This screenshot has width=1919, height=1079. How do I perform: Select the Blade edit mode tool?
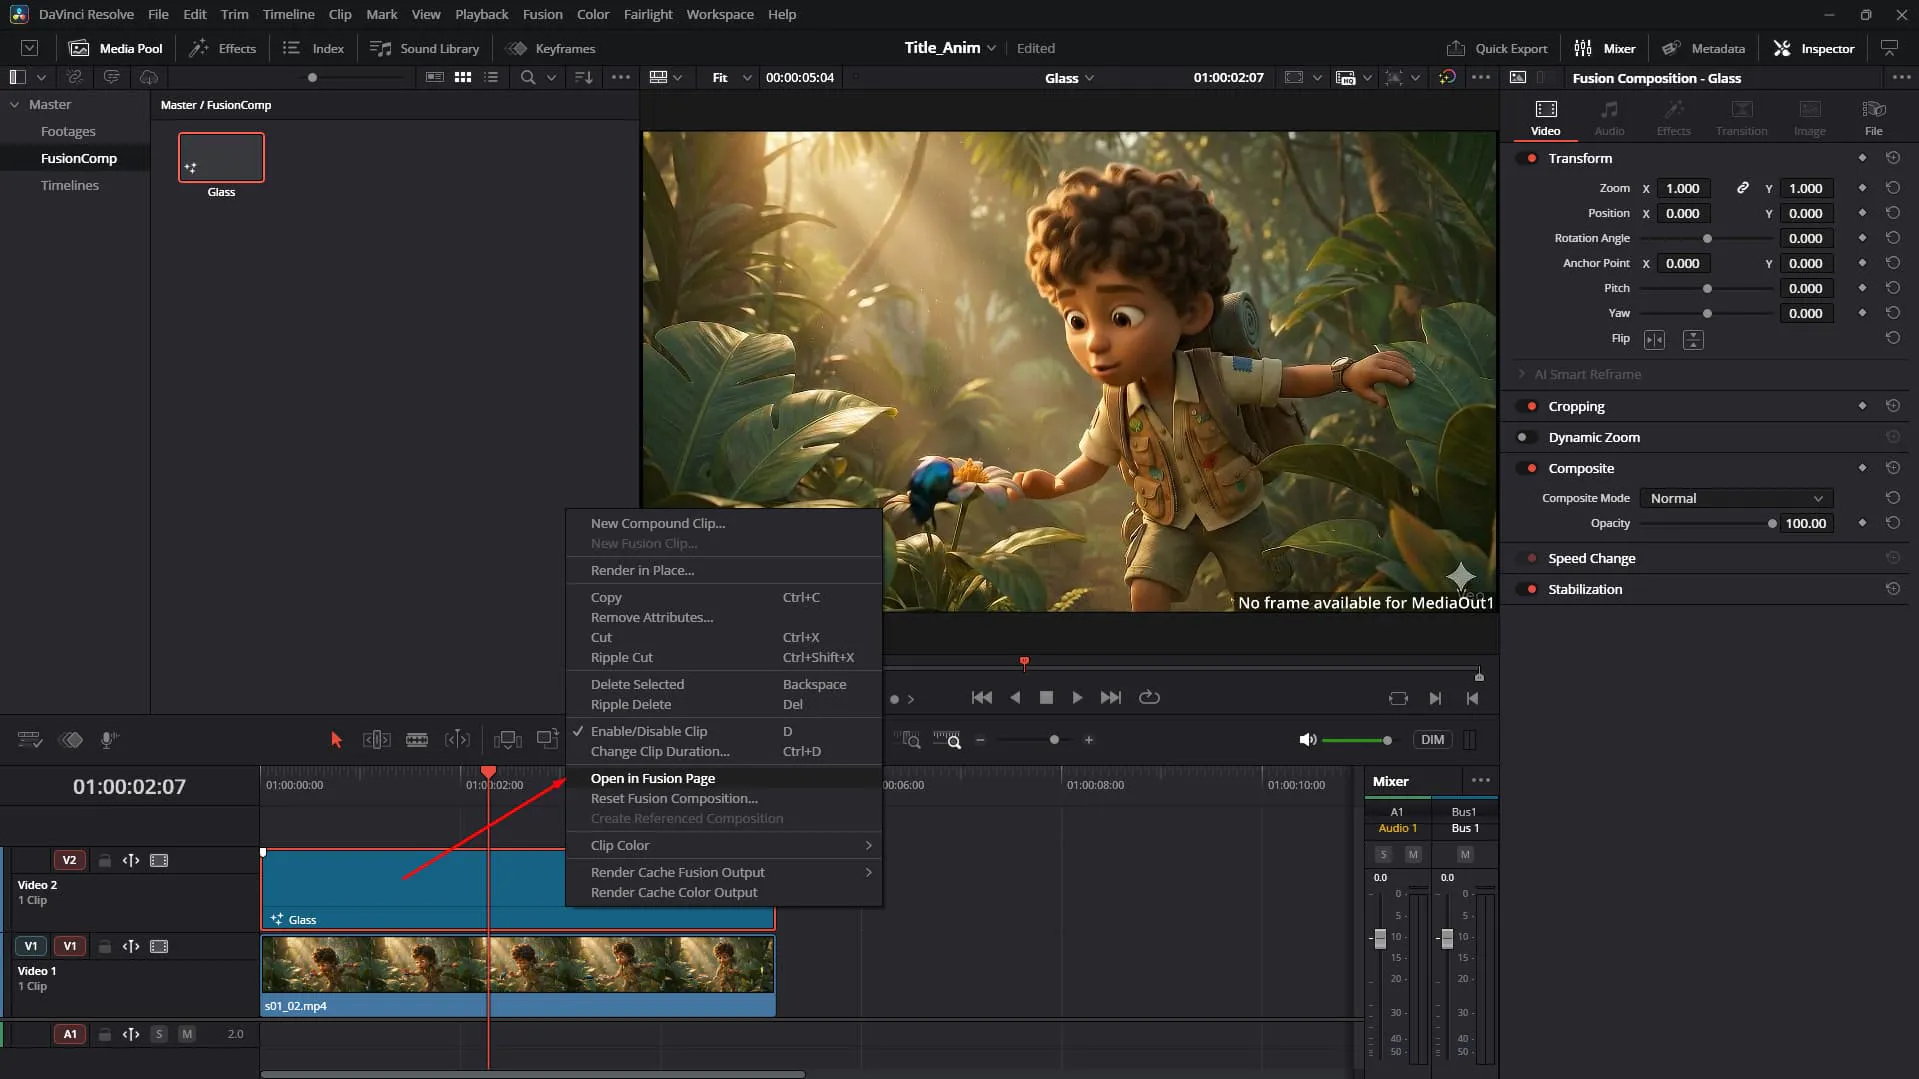(417, 740)
